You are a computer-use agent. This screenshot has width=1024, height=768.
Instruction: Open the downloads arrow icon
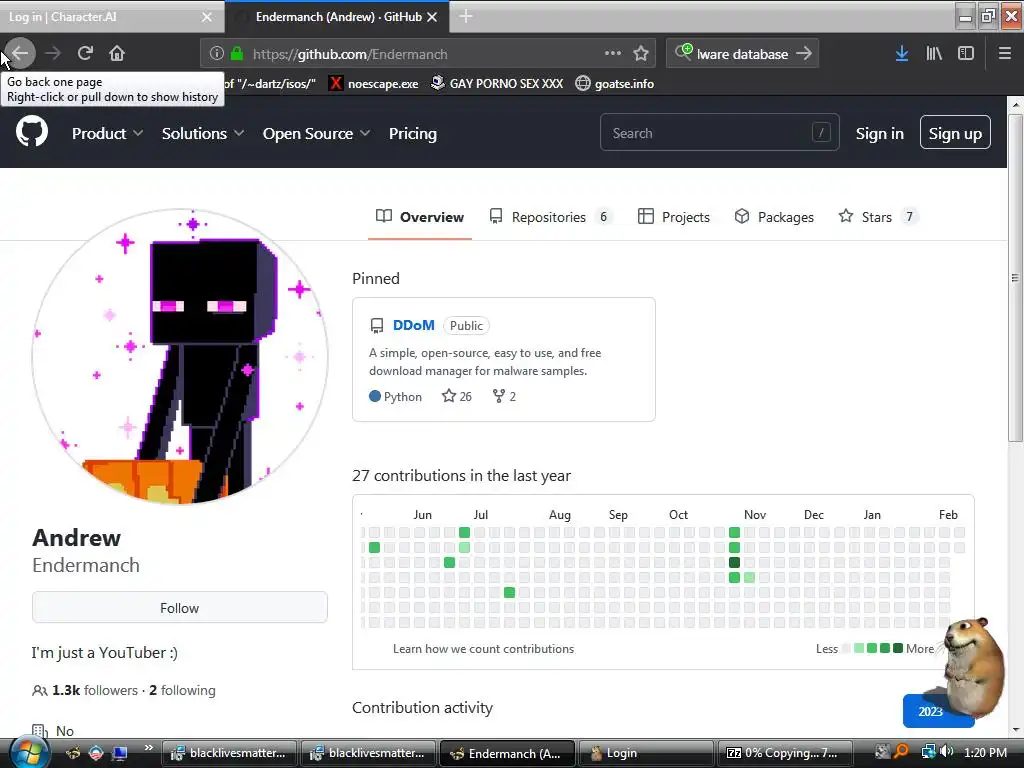coord(902,54)
